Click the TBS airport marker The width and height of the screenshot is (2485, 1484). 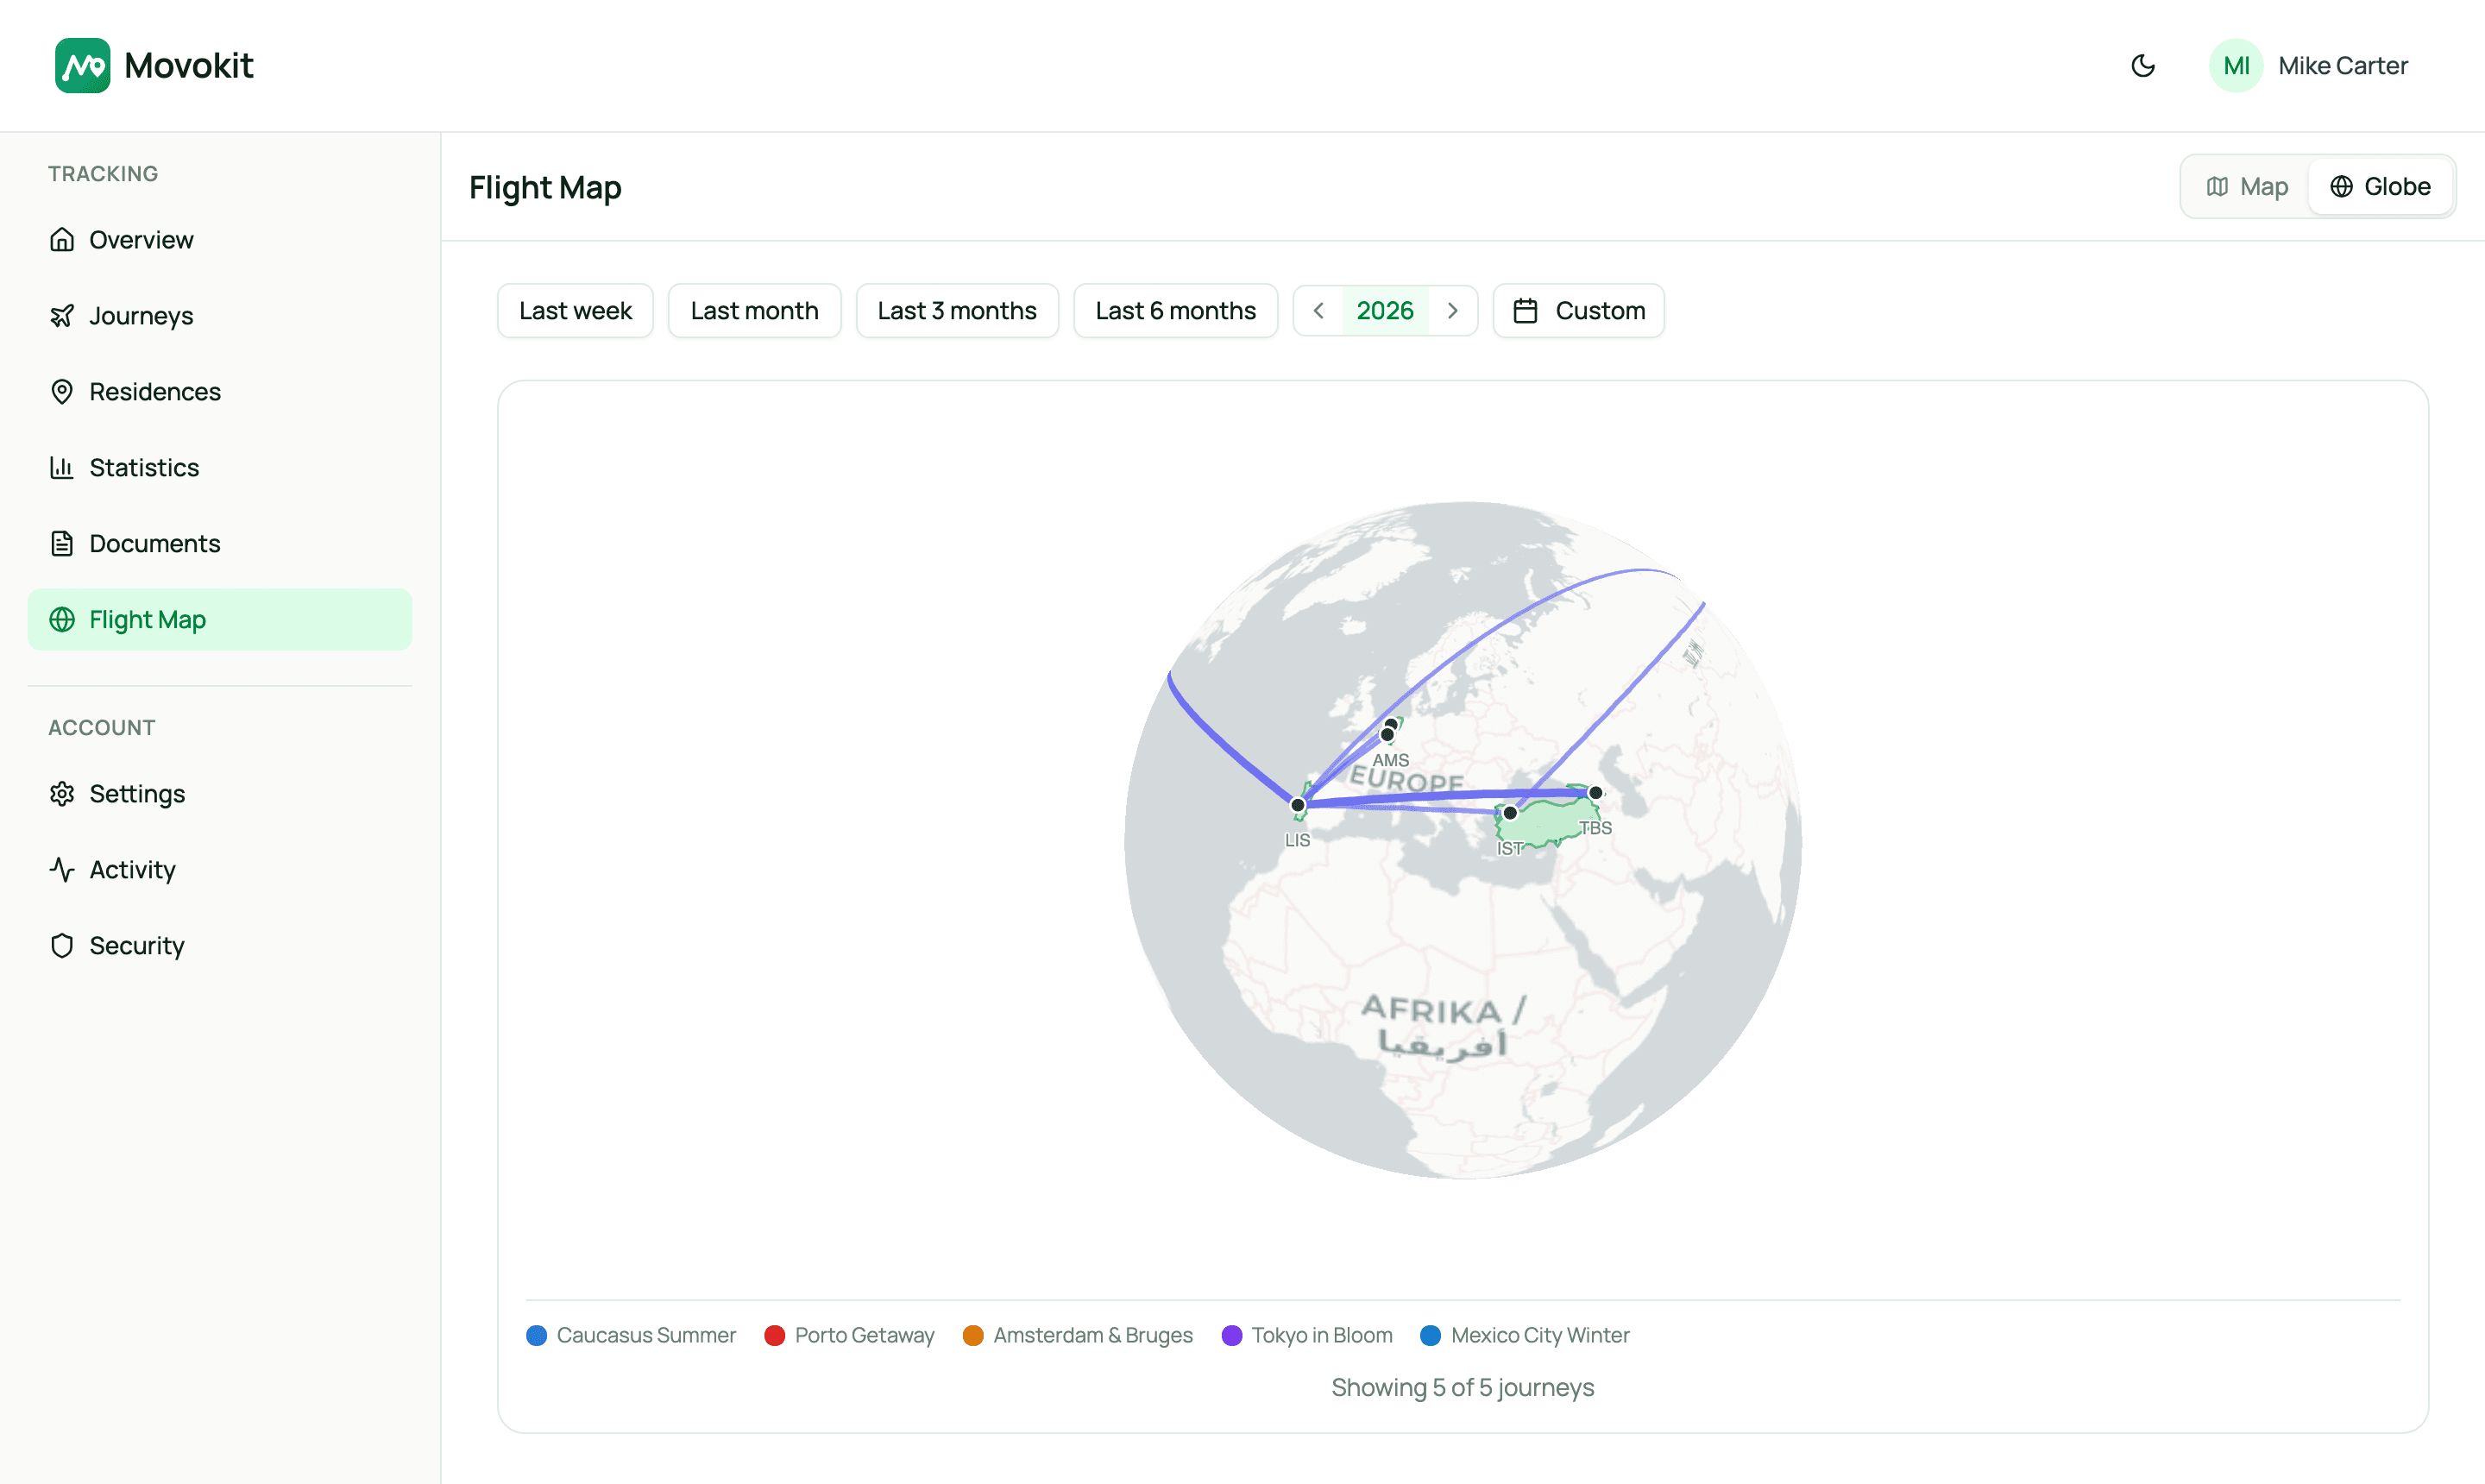point(1595,793)
